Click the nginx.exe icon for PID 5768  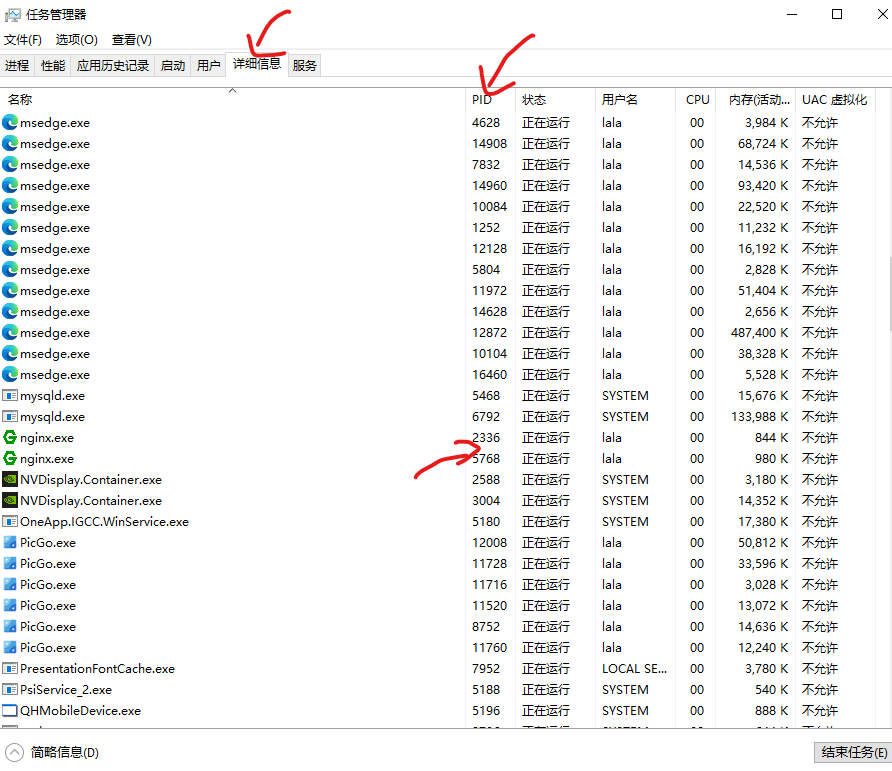pos(10,459)
